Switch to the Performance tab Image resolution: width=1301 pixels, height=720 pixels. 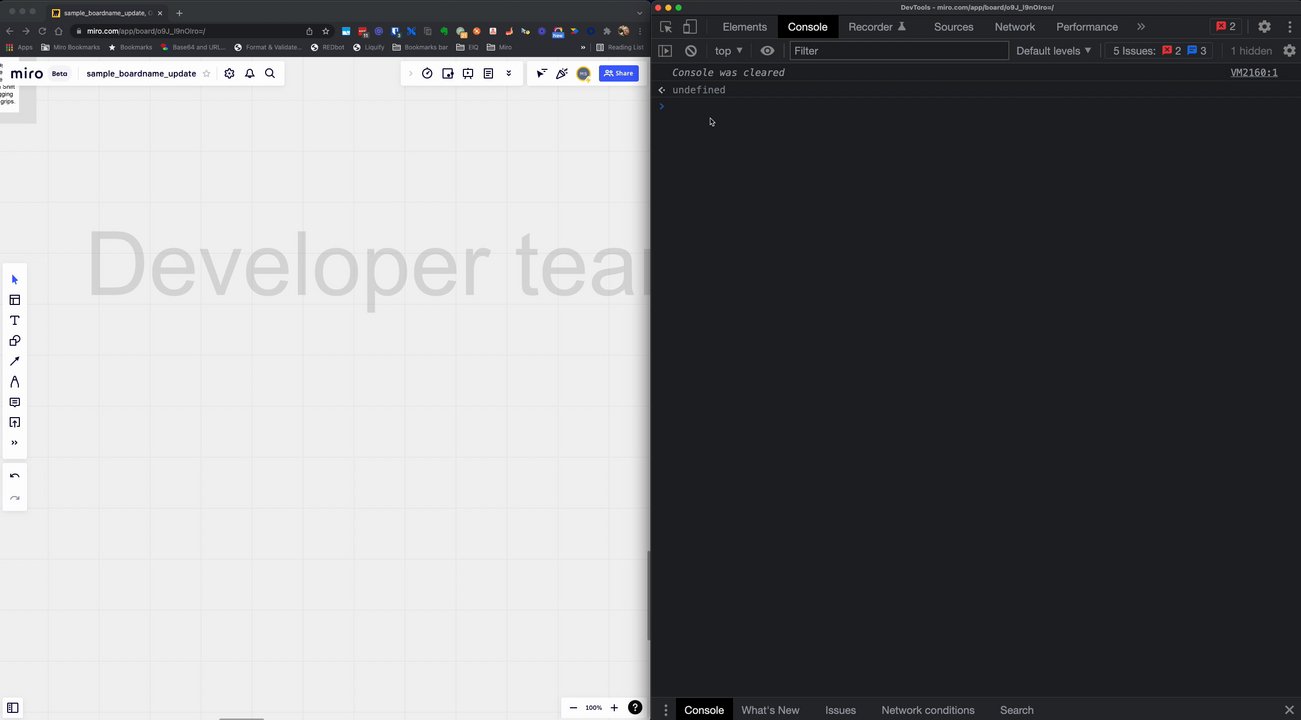pyautogui.click(x=1087, y=27)
